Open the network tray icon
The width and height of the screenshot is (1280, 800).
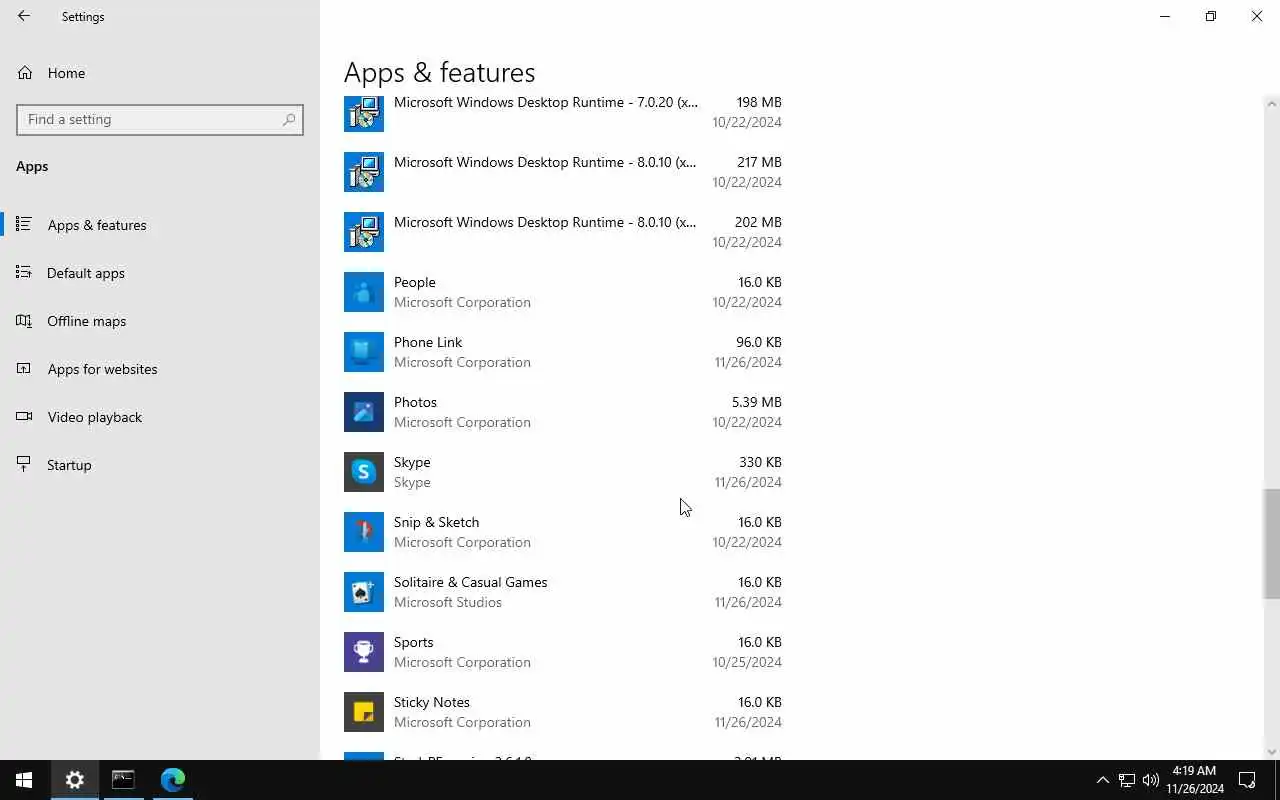pyautogui.click(x=1126, y=780)
